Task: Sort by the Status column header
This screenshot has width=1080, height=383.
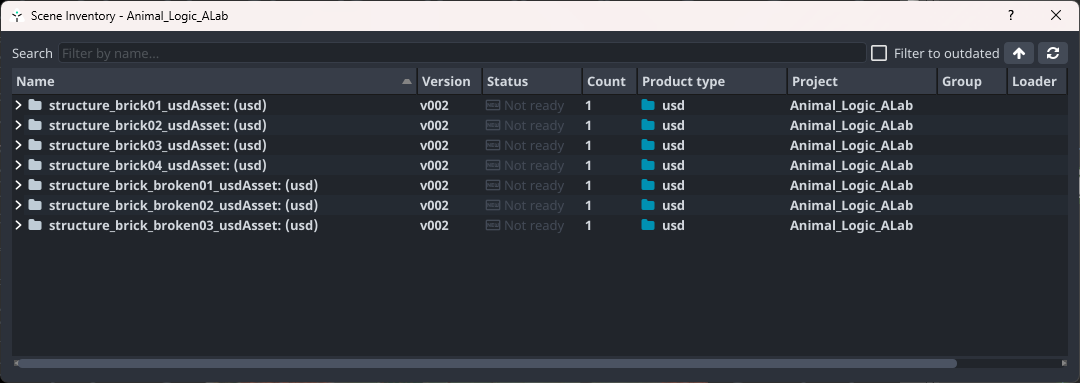Action: click(532, 81)
